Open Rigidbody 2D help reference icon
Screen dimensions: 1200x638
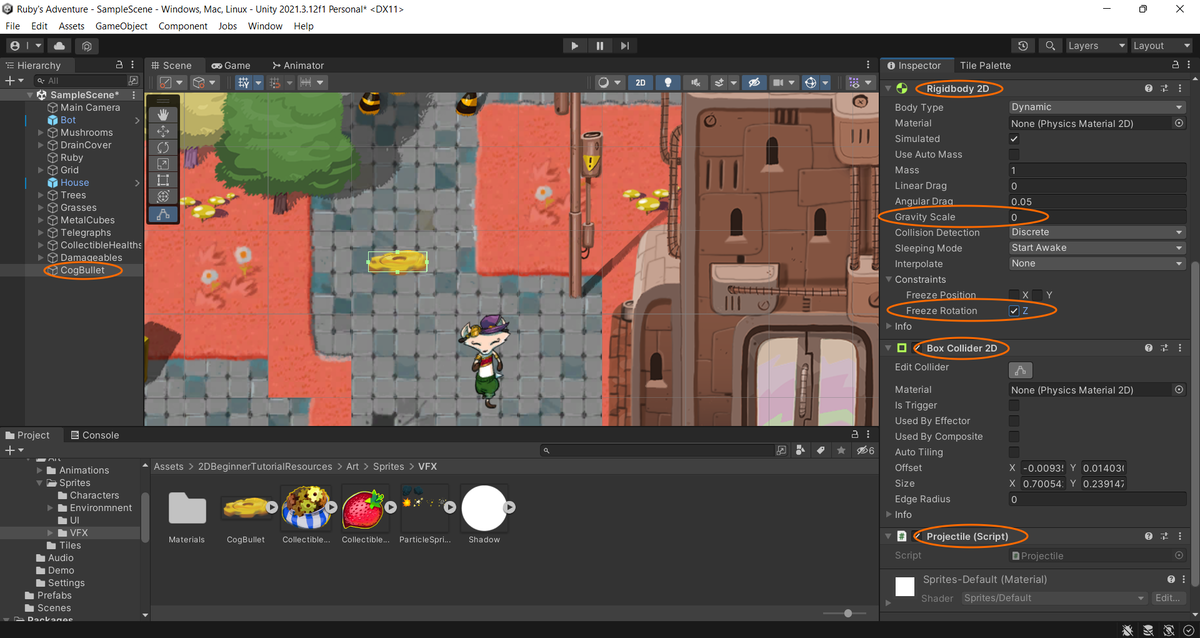pyautogui.click(x=1148, y=89)
